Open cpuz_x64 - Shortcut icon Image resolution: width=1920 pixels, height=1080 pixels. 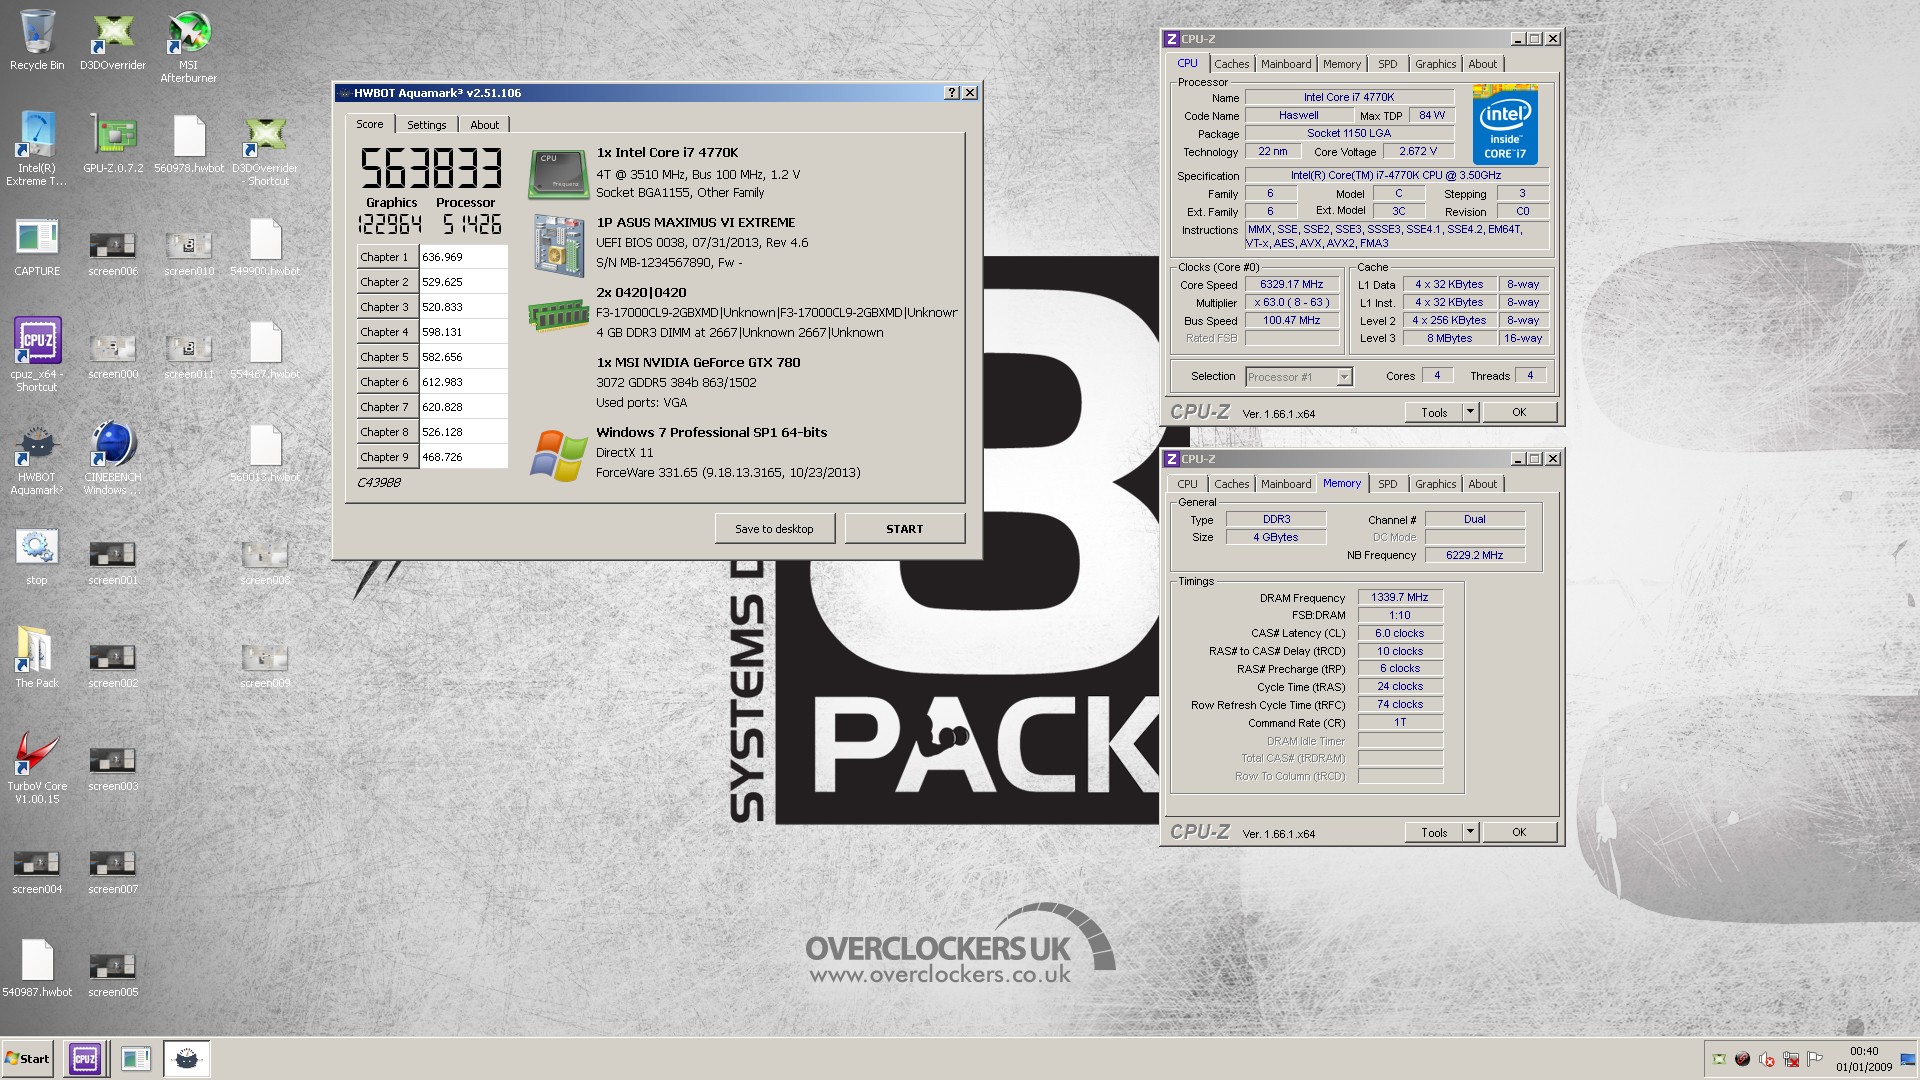(x=37, y=354)
